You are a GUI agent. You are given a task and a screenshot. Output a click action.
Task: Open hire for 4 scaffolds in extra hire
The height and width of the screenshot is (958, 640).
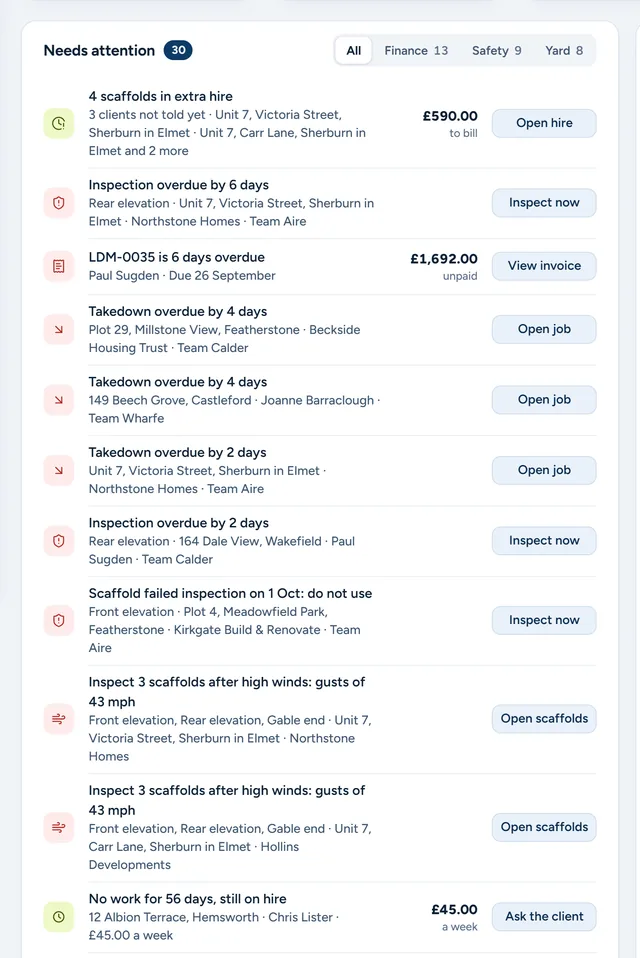coord(544,123)
